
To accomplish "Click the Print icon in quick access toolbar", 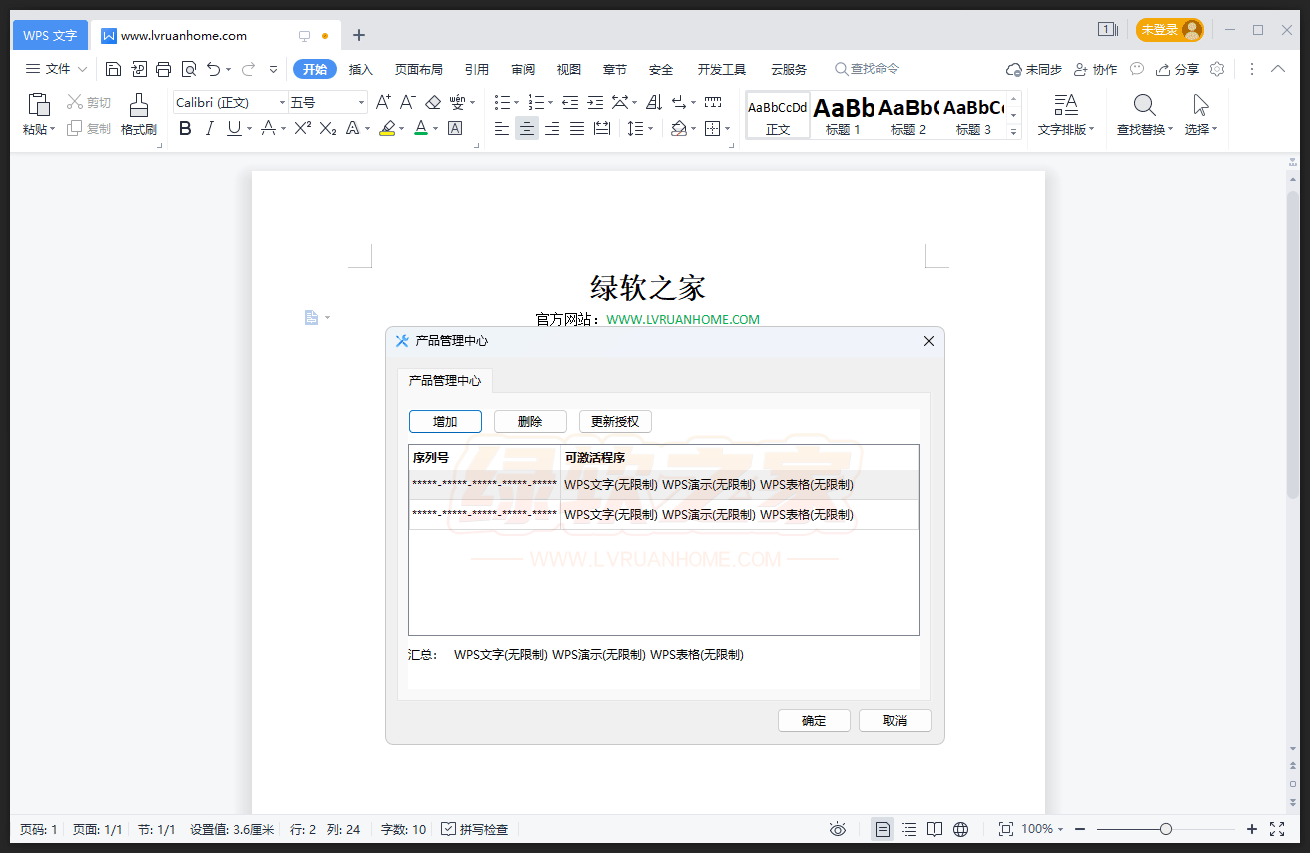I will [x=164, y=69].
